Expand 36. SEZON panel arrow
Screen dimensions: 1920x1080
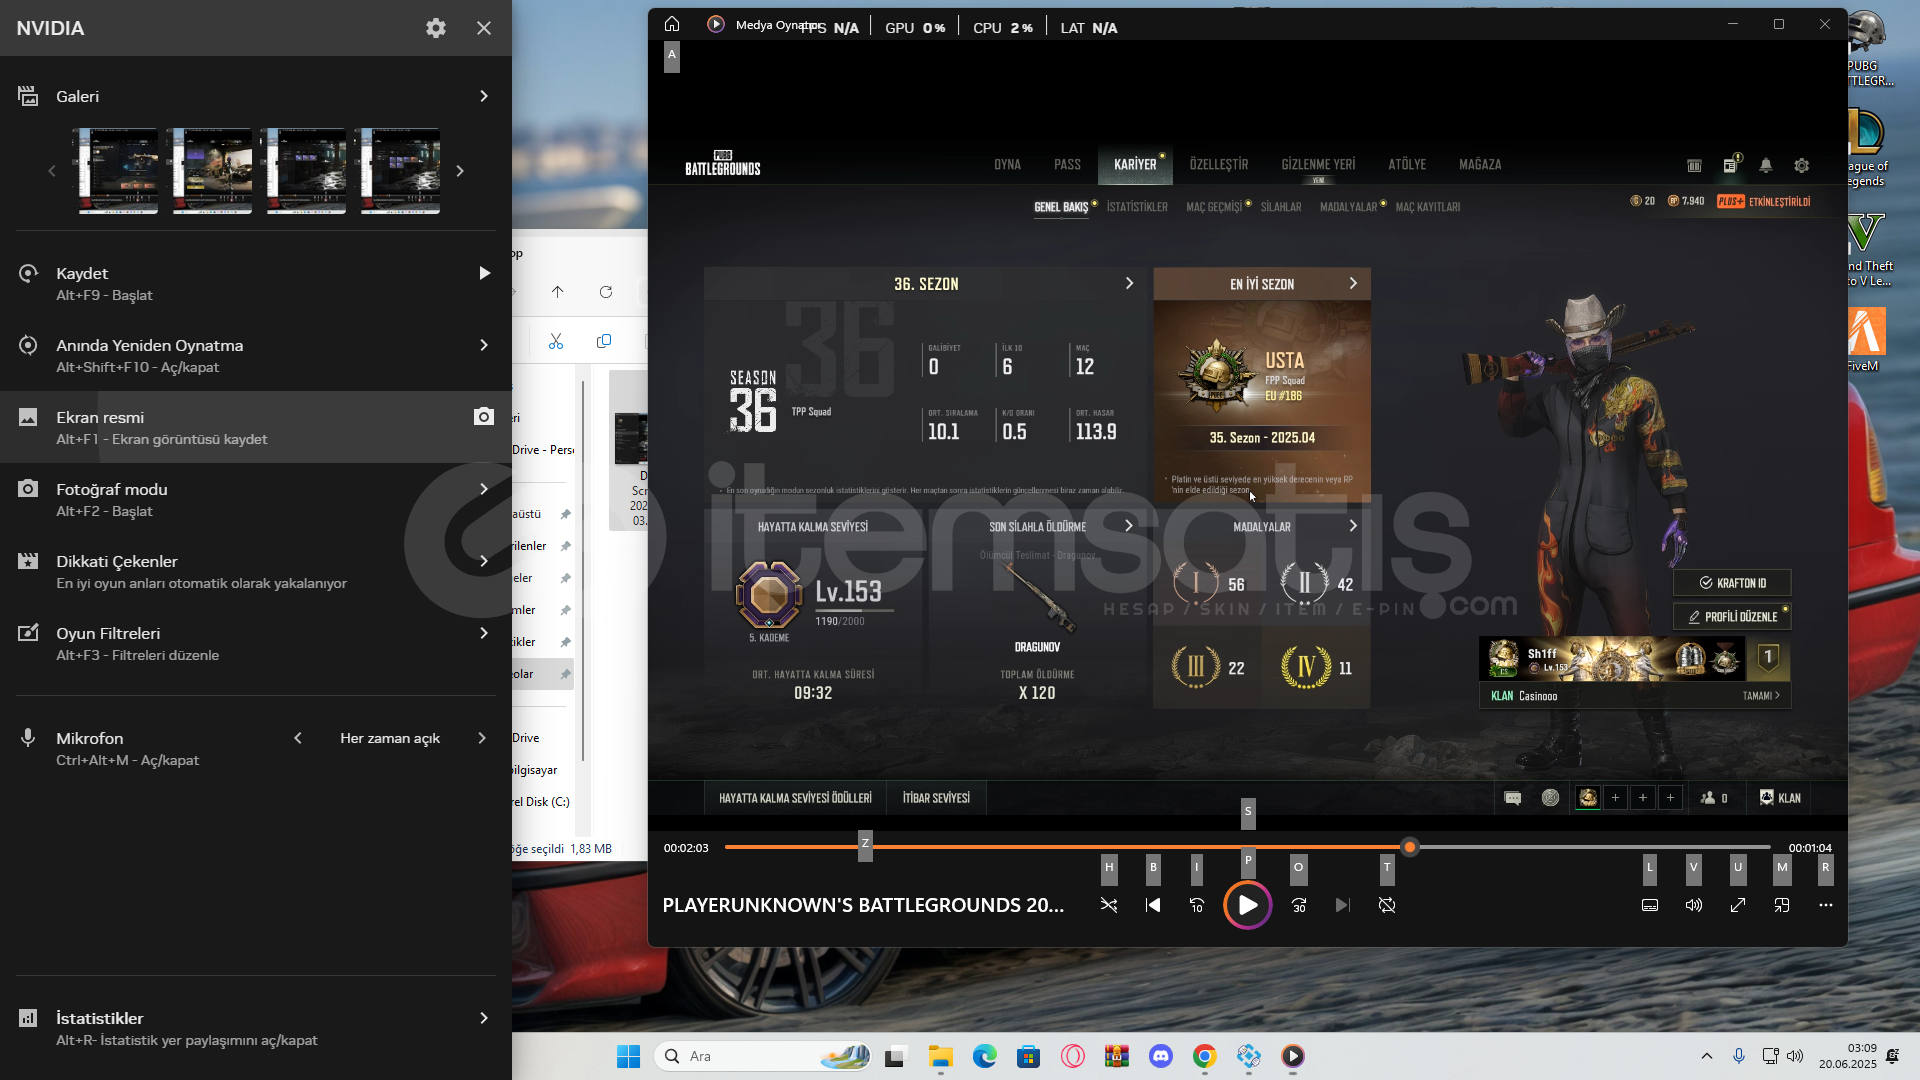click(1129, 284)
